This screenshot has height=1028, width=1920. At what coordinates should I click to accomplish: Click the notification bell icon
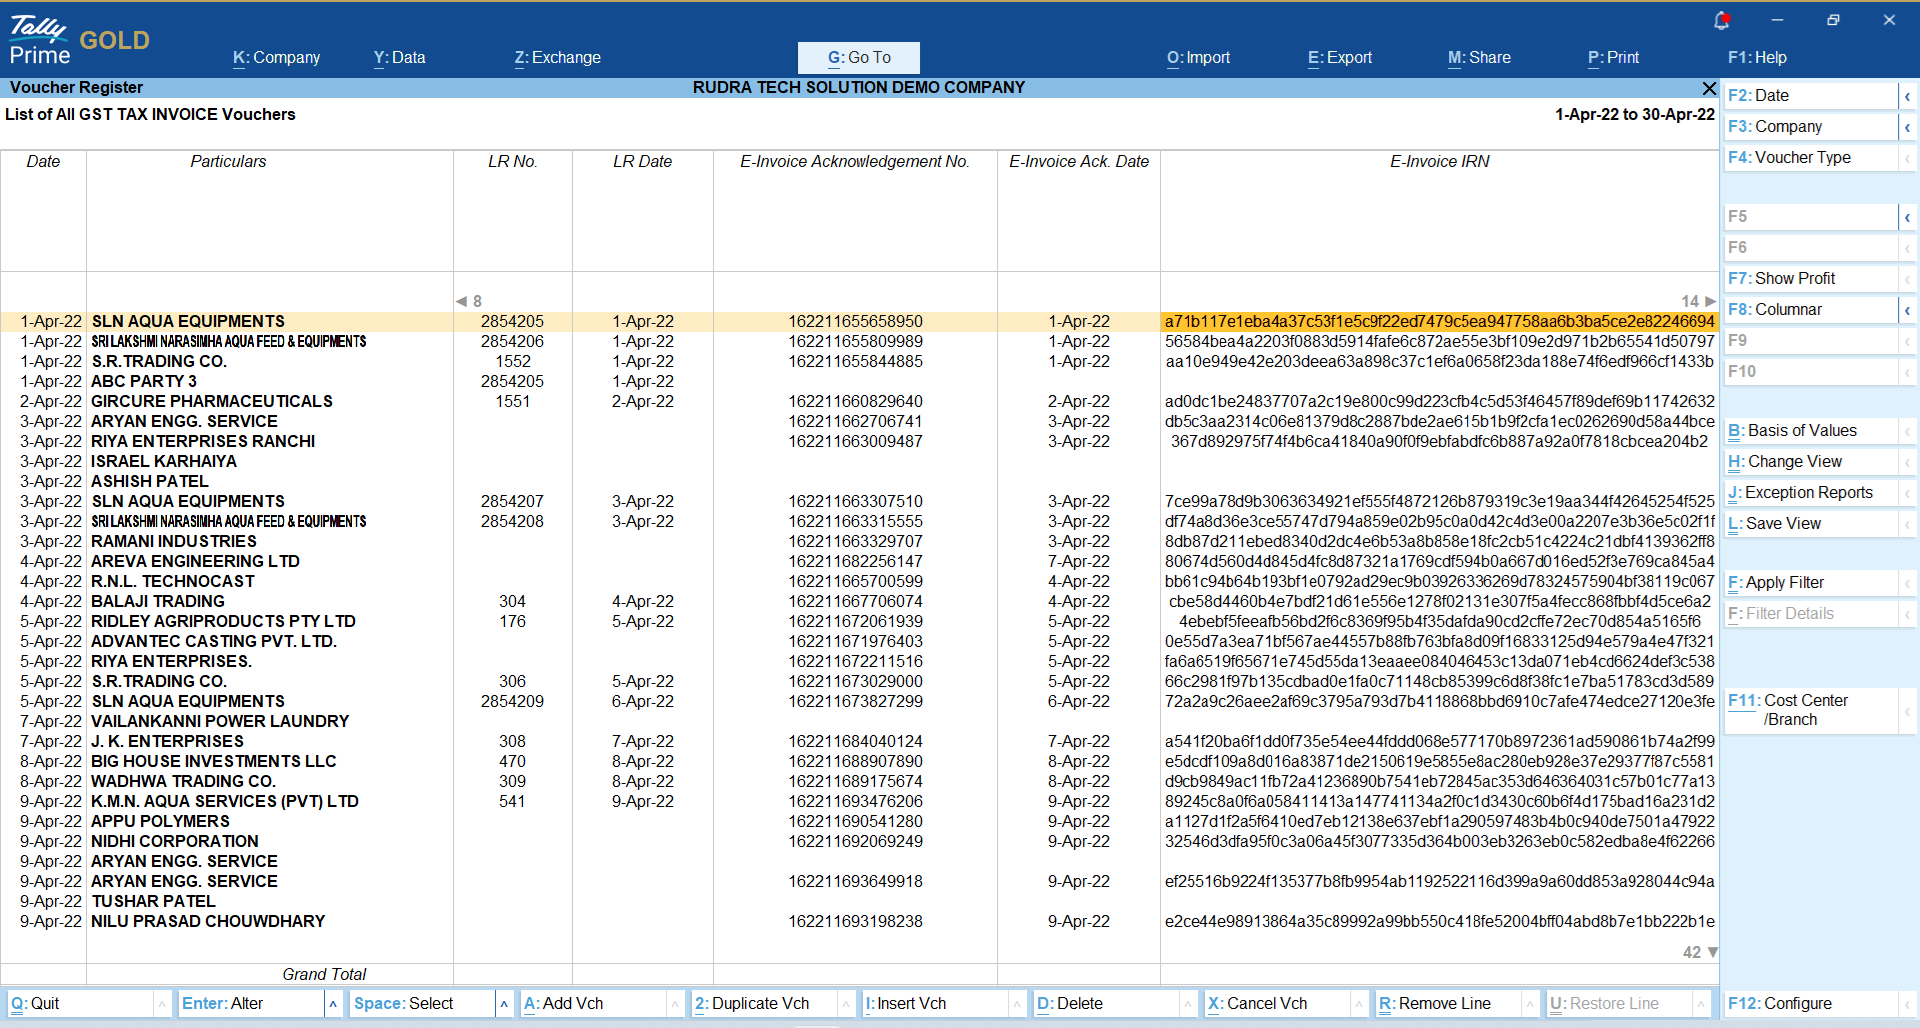1721,20
